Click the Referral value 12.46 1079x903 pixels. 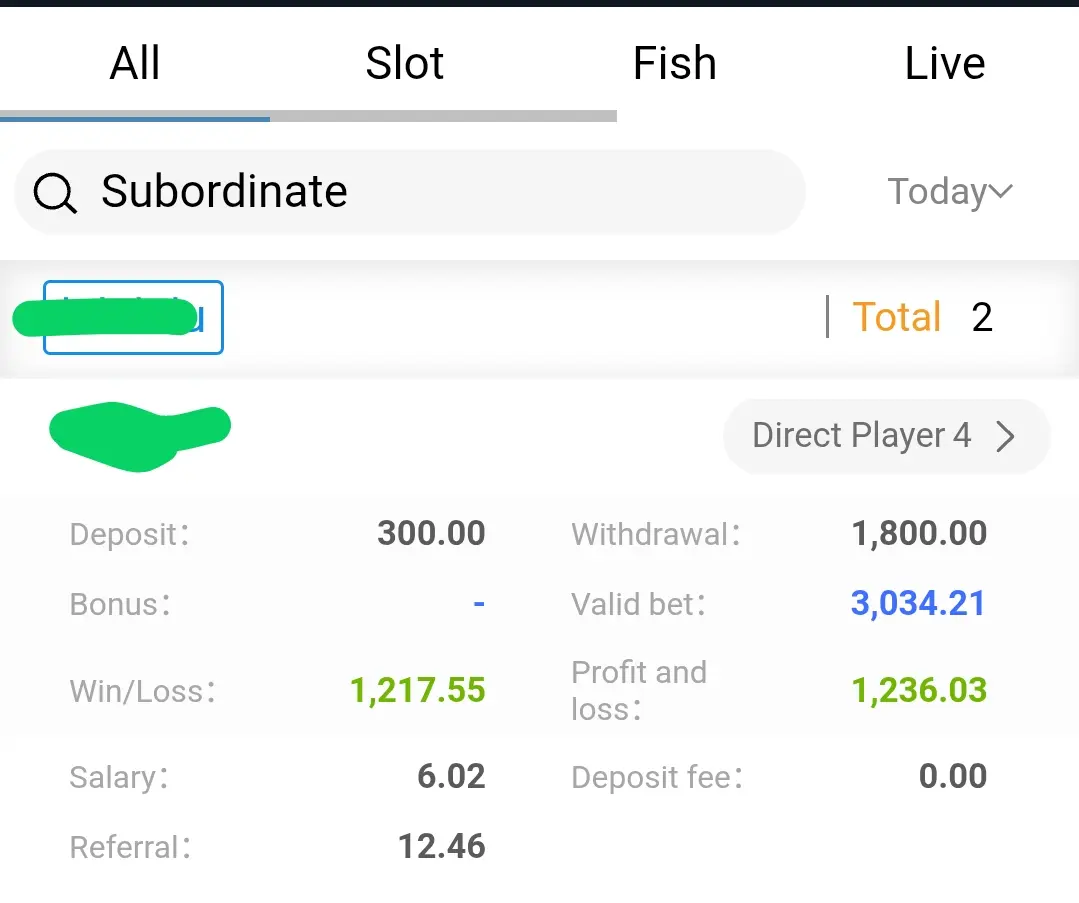tap(442, 847)
